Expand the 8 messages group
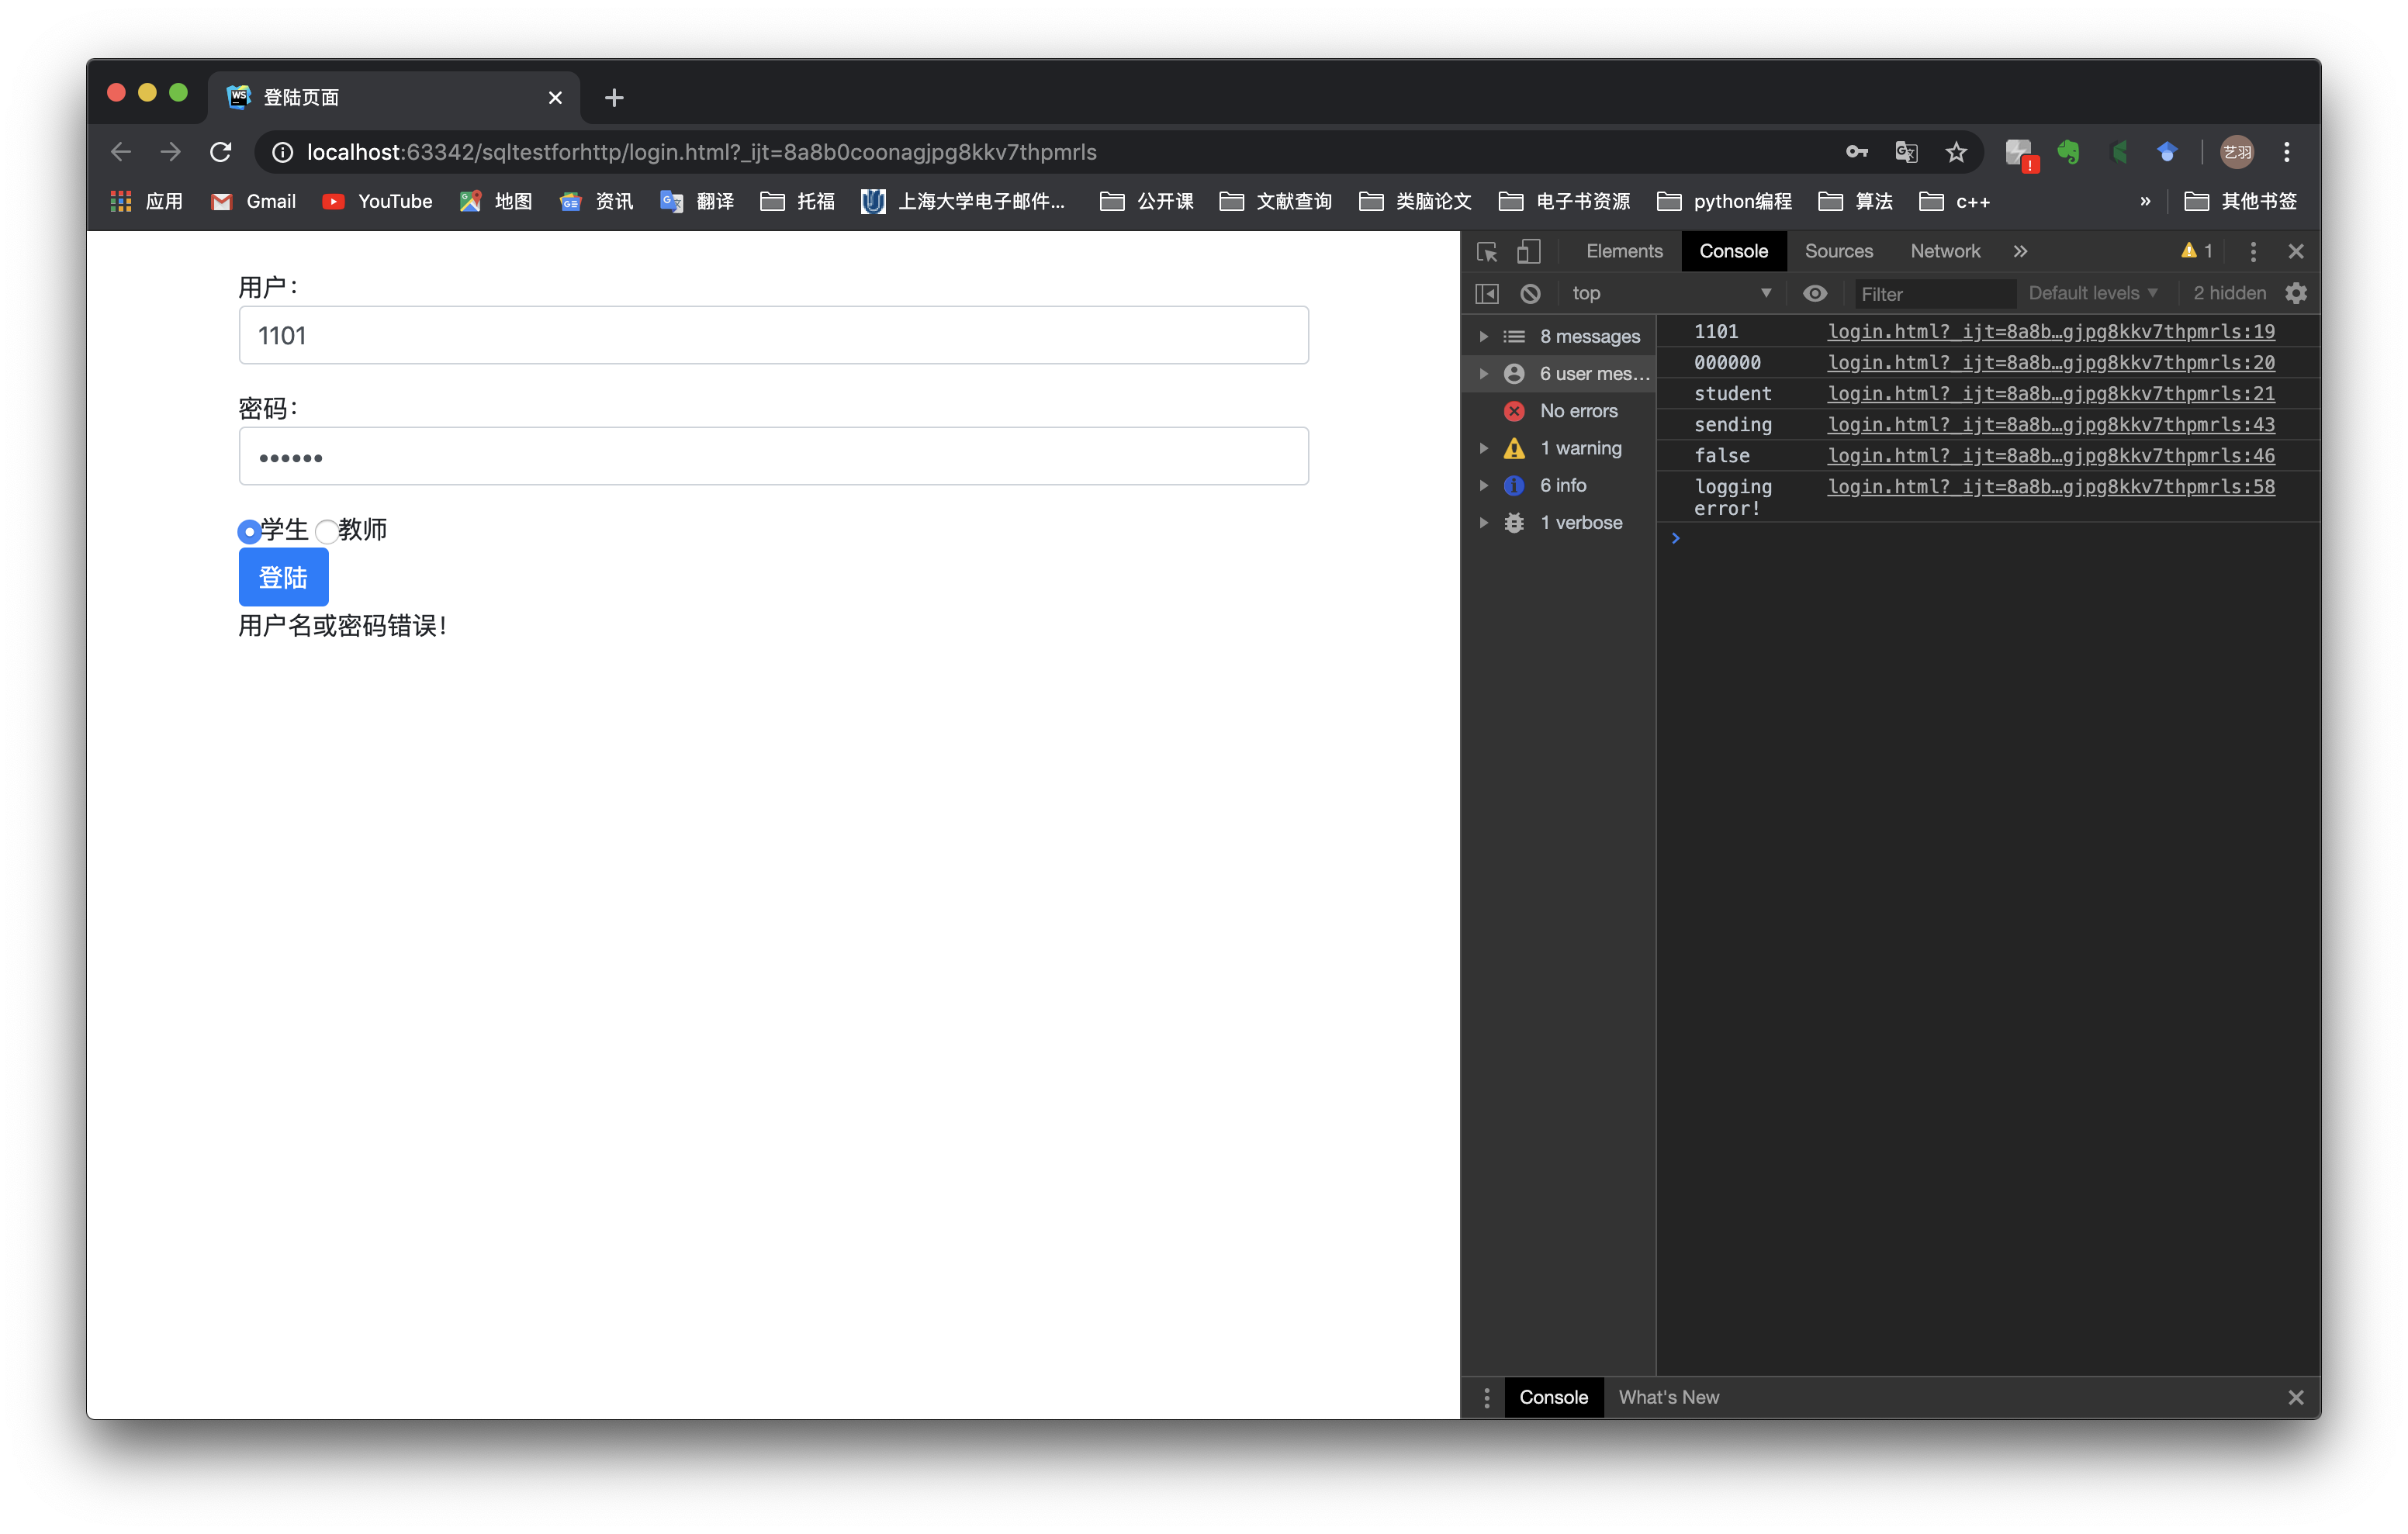Image resolution: width=2408 pixels, height=1534 pixels. point(1484,337)
